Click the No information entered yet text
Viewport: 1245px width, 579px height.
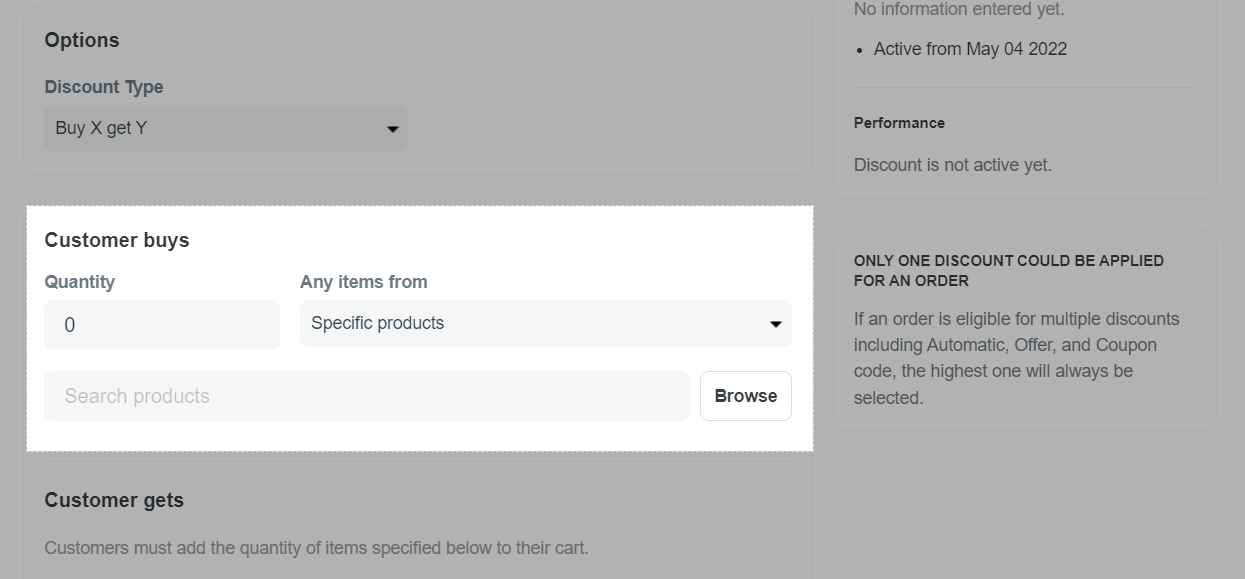click(x=959, y=10)
